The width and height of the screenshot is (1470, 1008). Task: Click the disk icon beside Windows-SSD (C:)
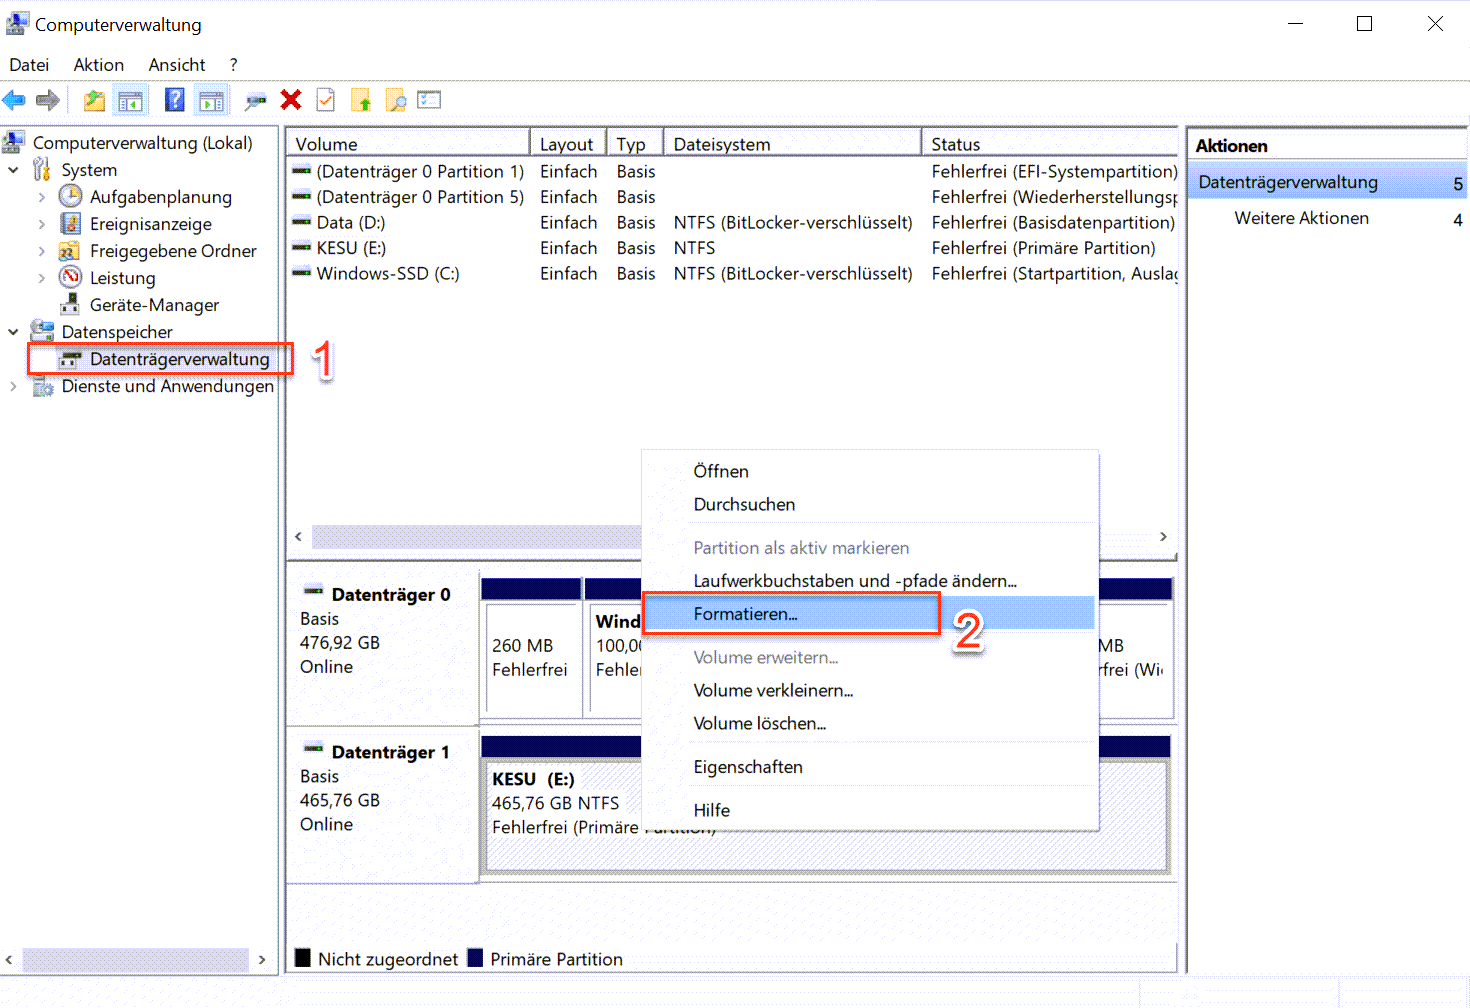pyautogui.click(x=301, y=272)
